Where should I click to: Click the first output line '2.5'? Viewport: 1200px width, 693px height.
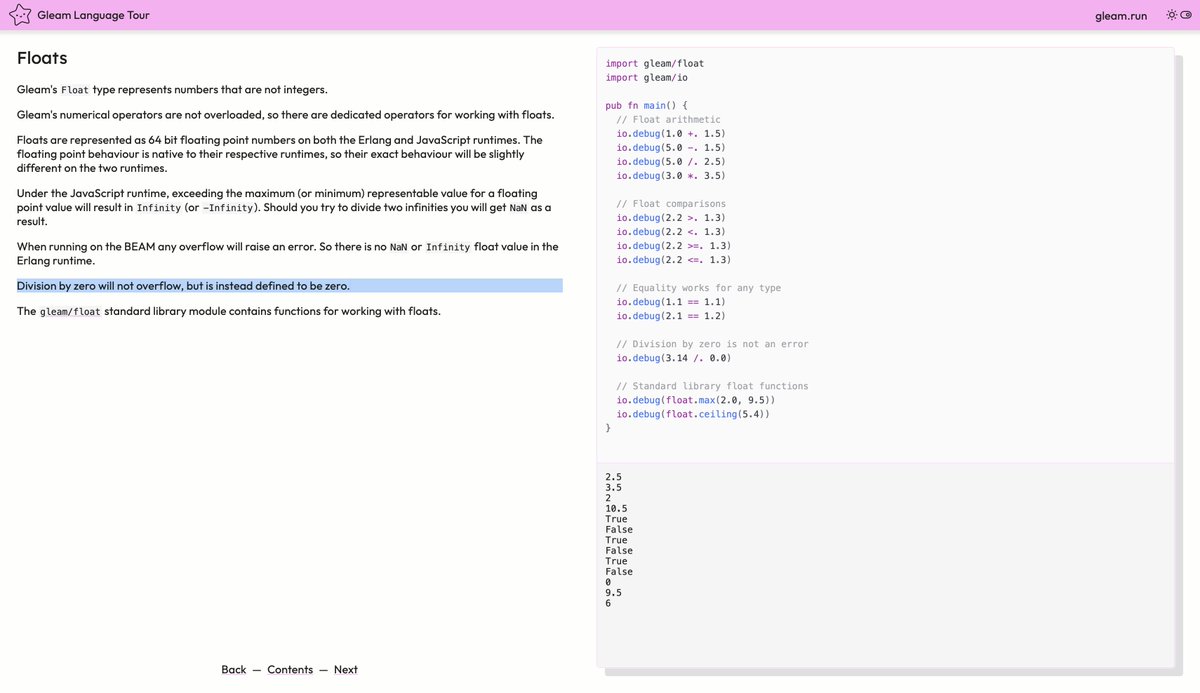click(x=613, y=477)
